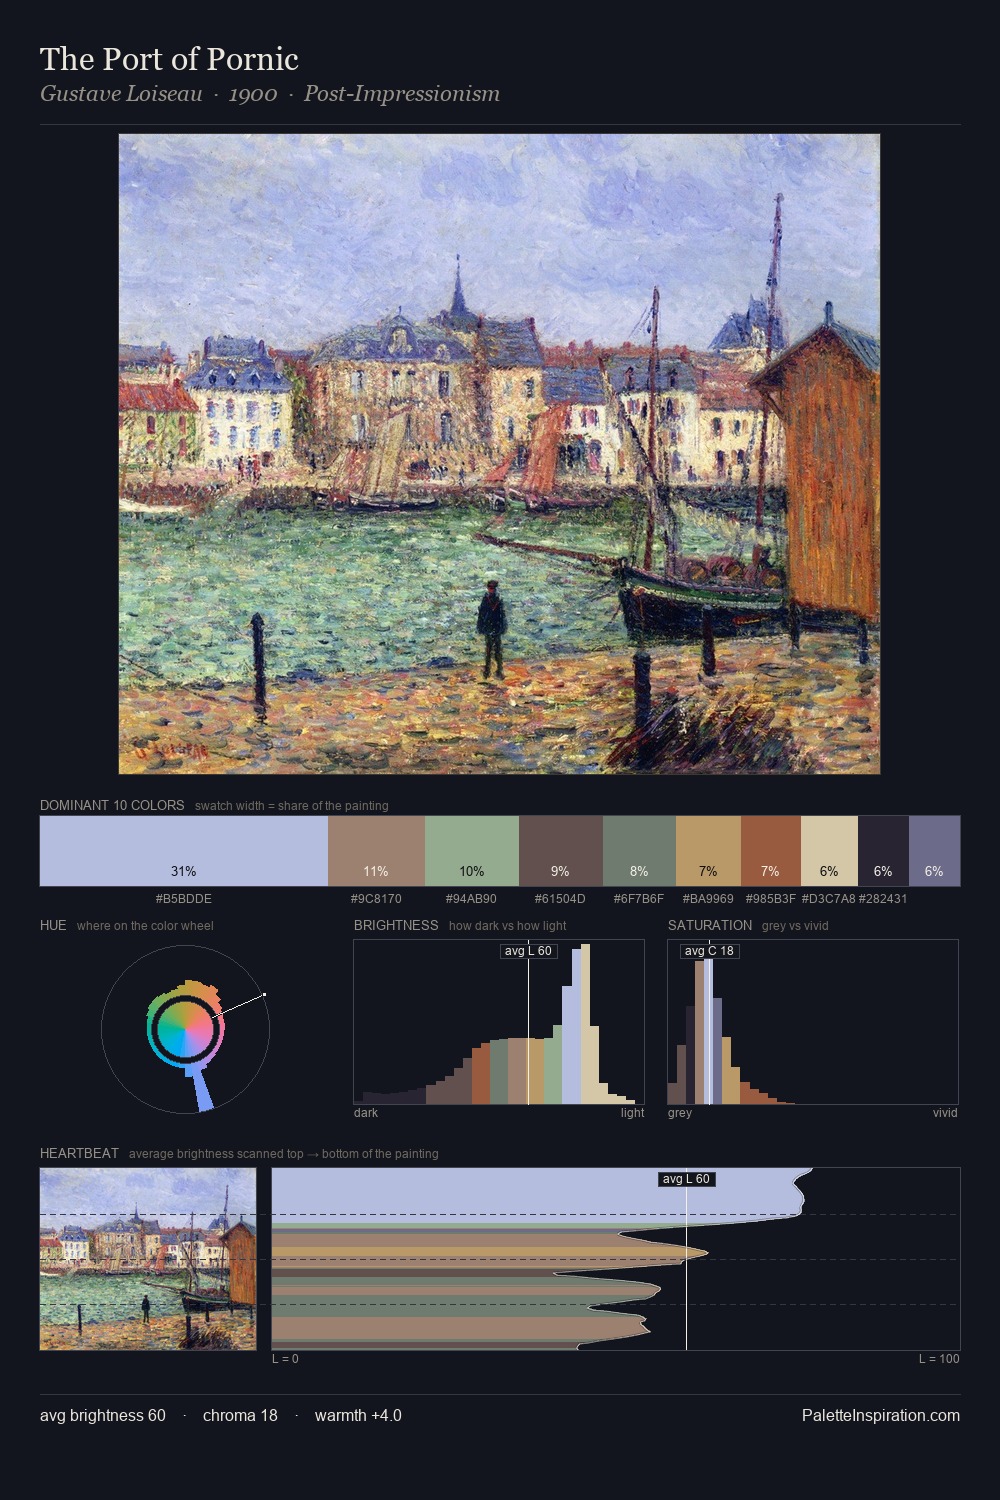Click the last 6% slate-purple swatch
The image size is (1000, 1500).
click(x=934, y=851)
